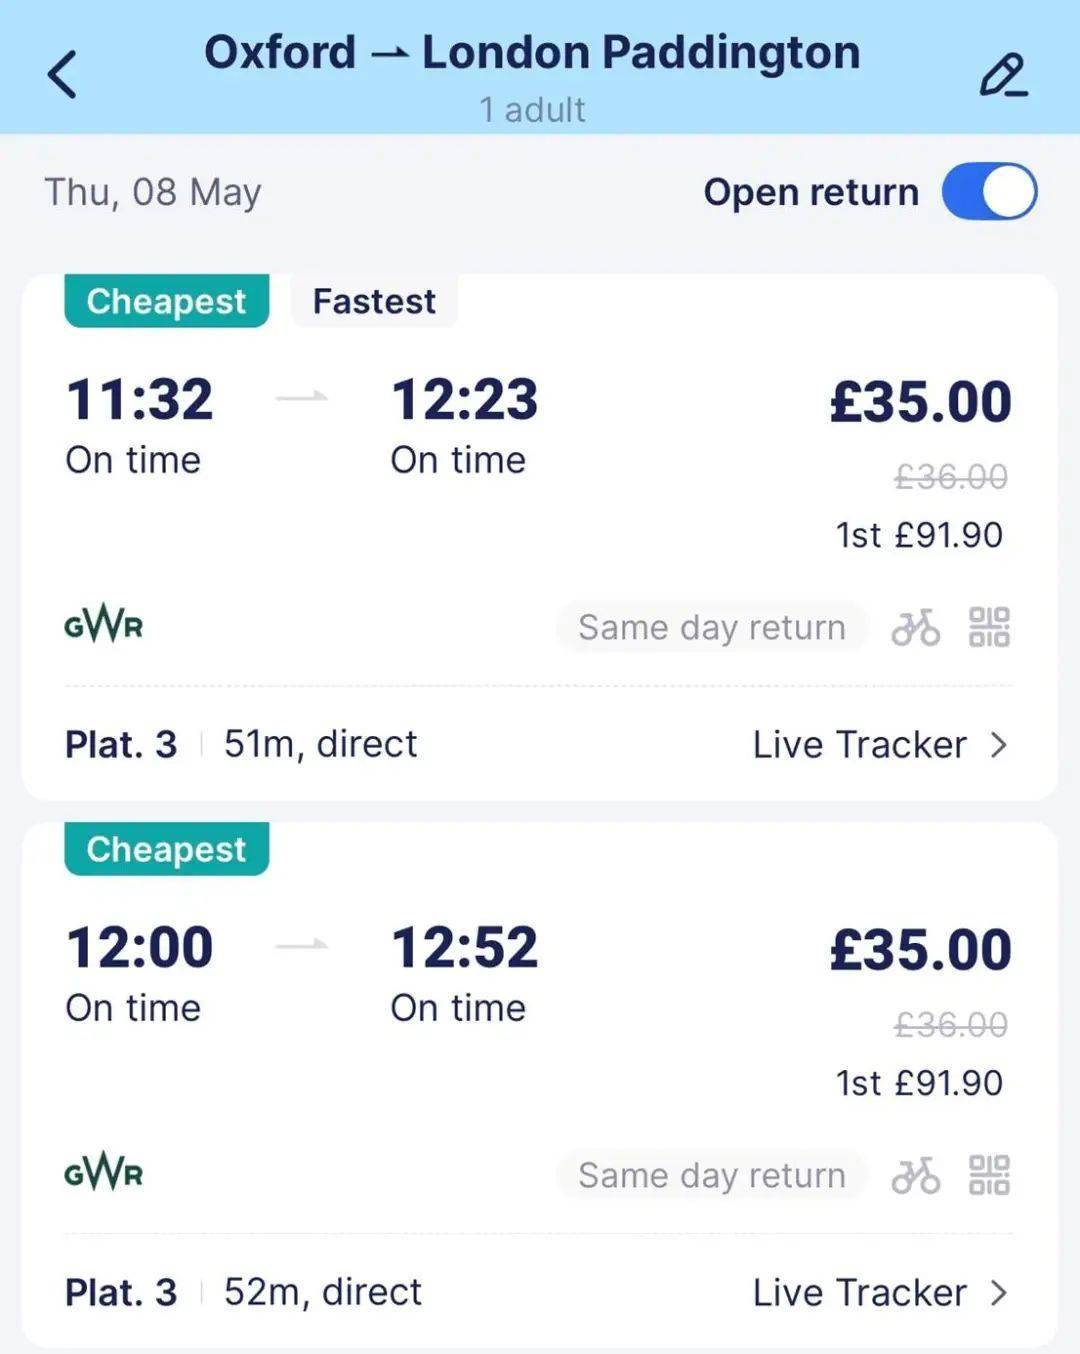
Task: Select the Thu, 08 May date
Action: pos(153,192)
